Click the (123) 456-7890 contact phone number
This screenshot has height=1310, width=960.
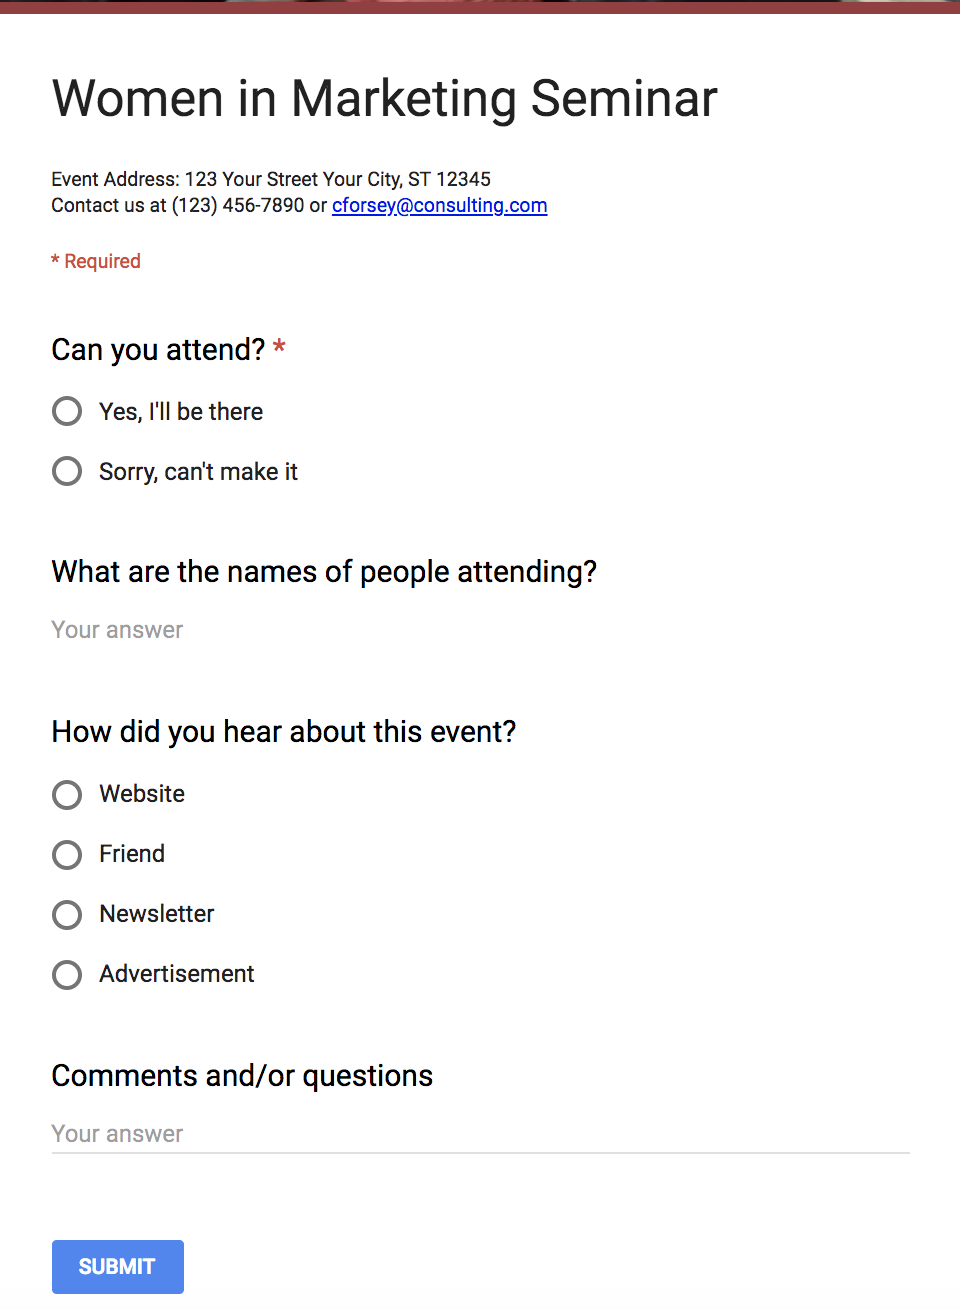coord(238,205)
